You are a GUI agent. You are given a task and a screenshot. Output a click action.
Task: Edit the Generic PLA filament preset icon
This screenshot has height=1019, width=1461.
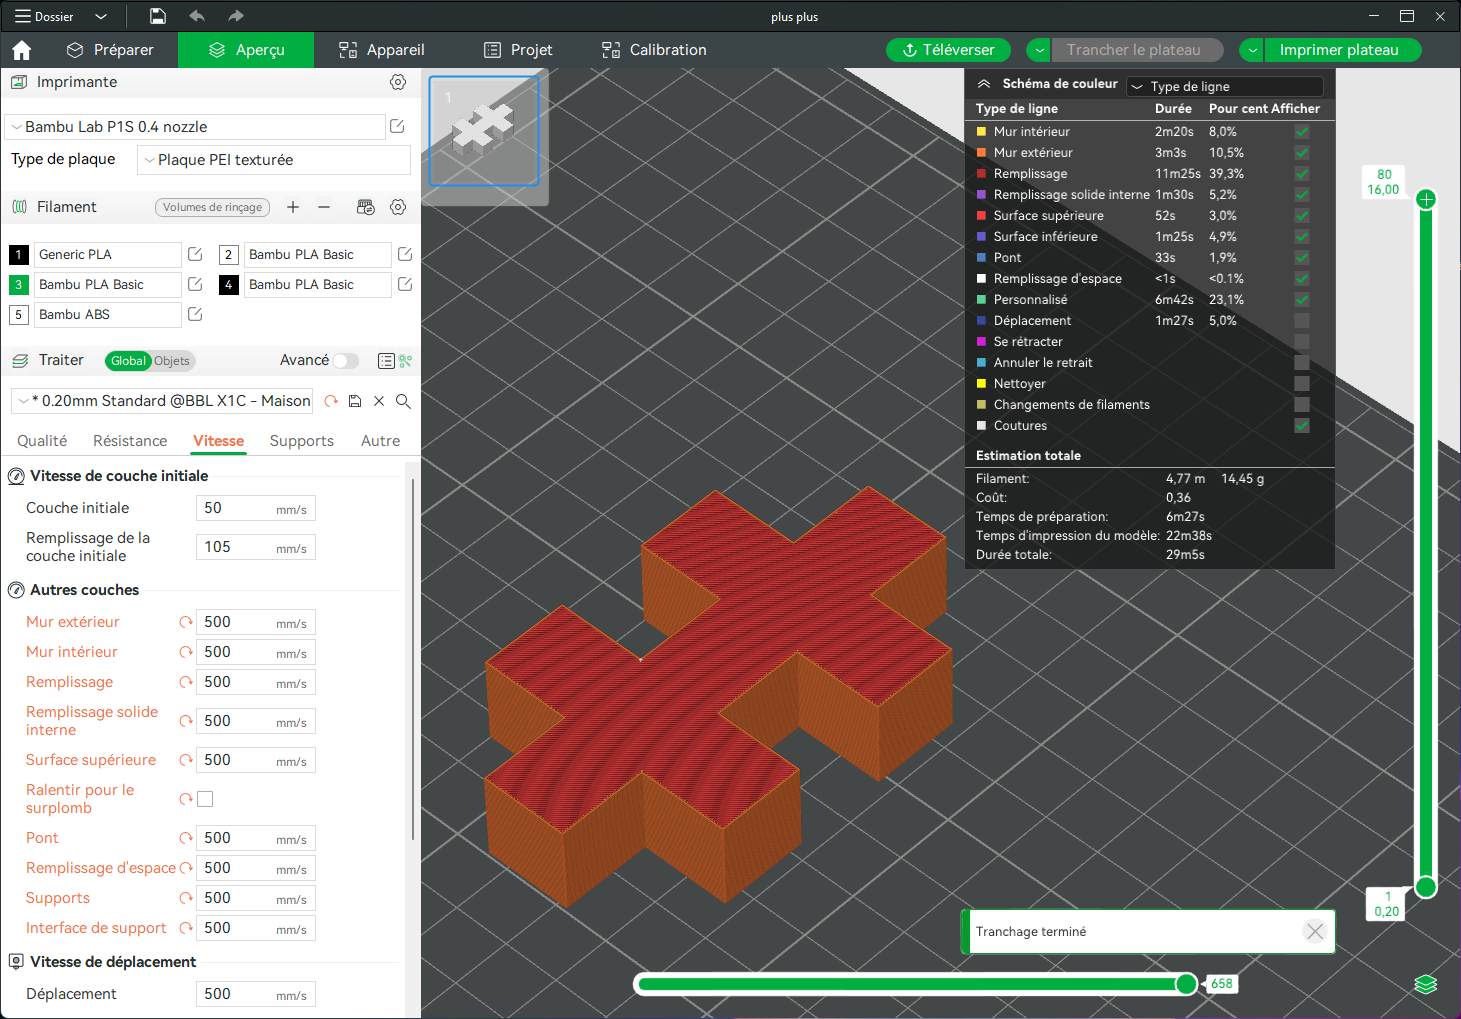[x=195, y=254]
